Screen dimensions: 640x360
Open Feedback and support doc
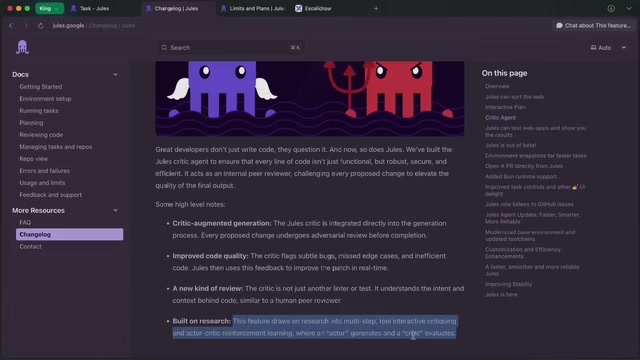[x=51, y=195]
